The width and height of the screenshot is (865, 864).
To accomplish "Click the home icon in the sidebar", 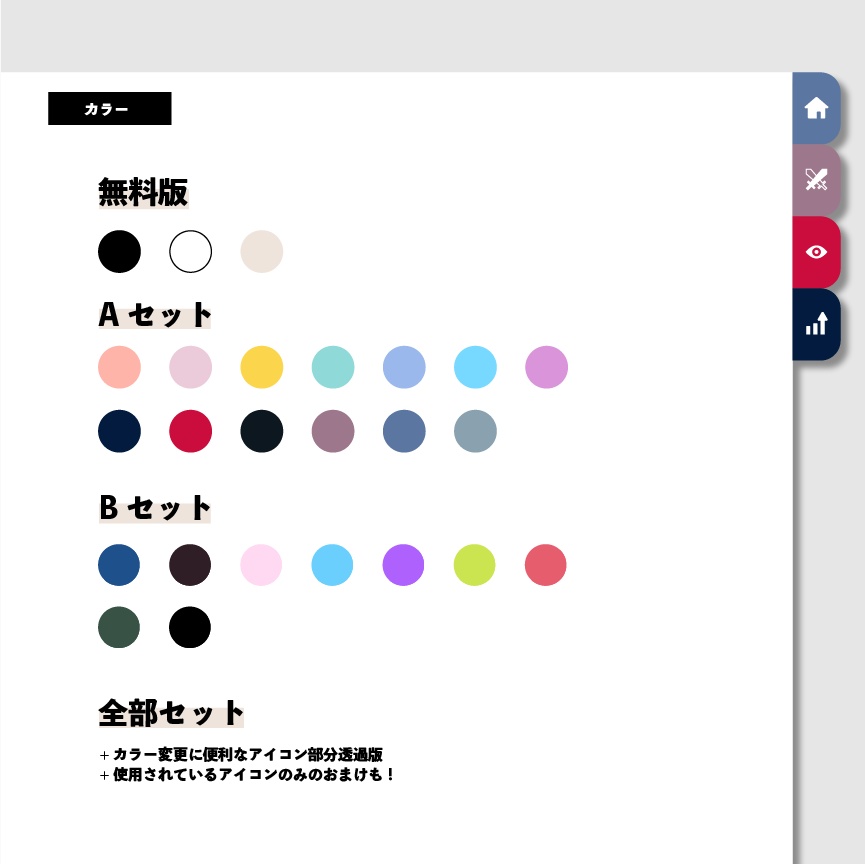I will pos(817,108).
